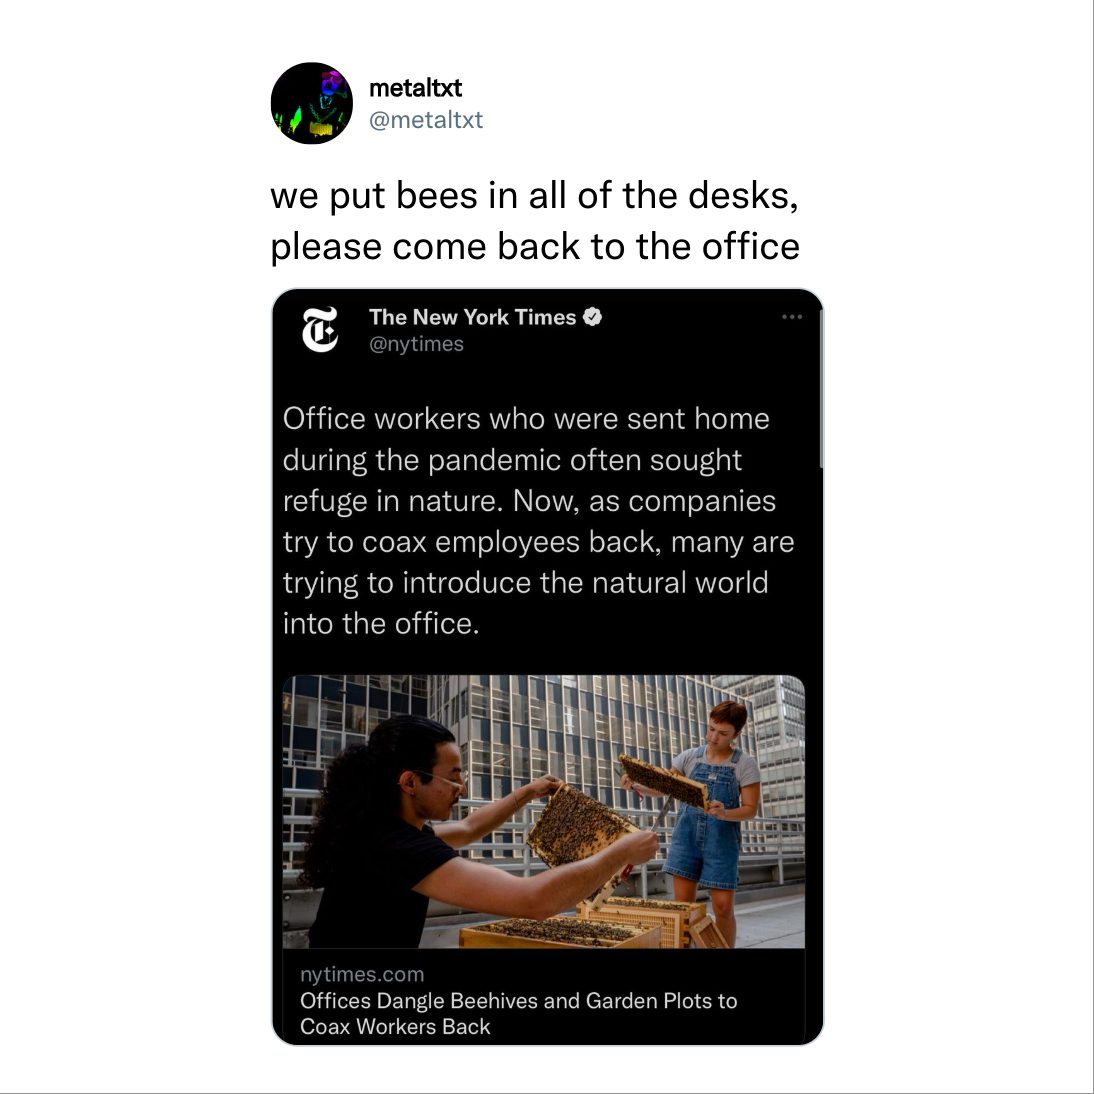
Task: Open the three-dot more options menu
Action: coord(792,317)
